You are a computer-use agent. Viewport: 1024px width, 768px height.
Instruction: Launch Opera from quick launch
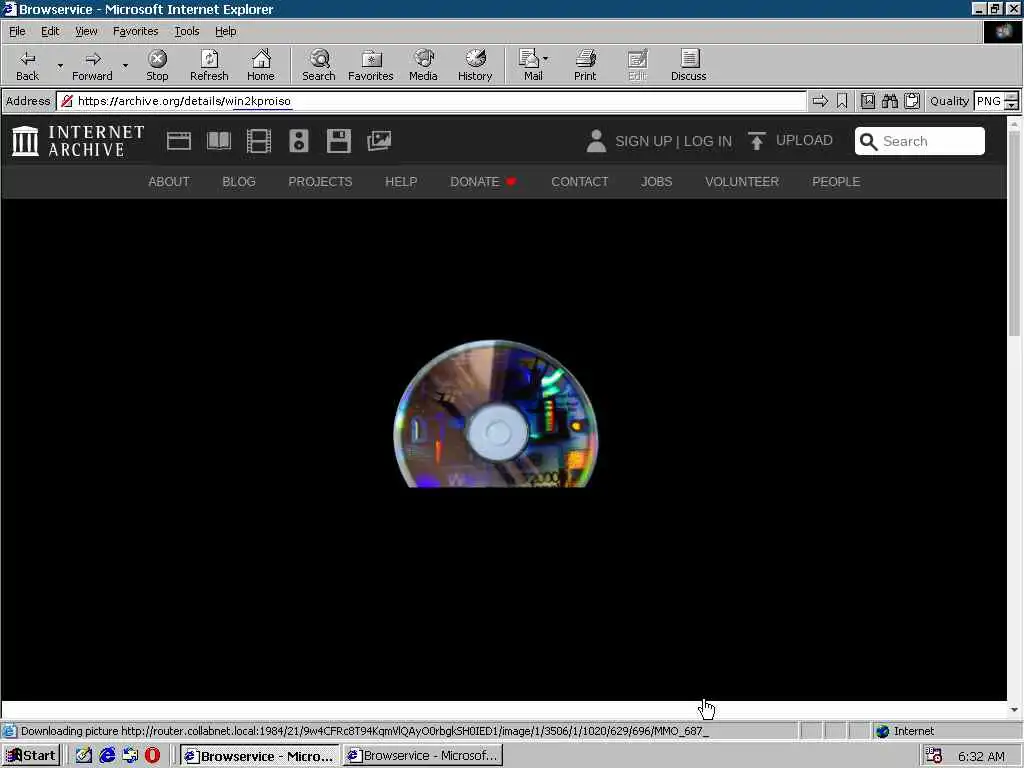pyautogui.click(x=152, y=756)
